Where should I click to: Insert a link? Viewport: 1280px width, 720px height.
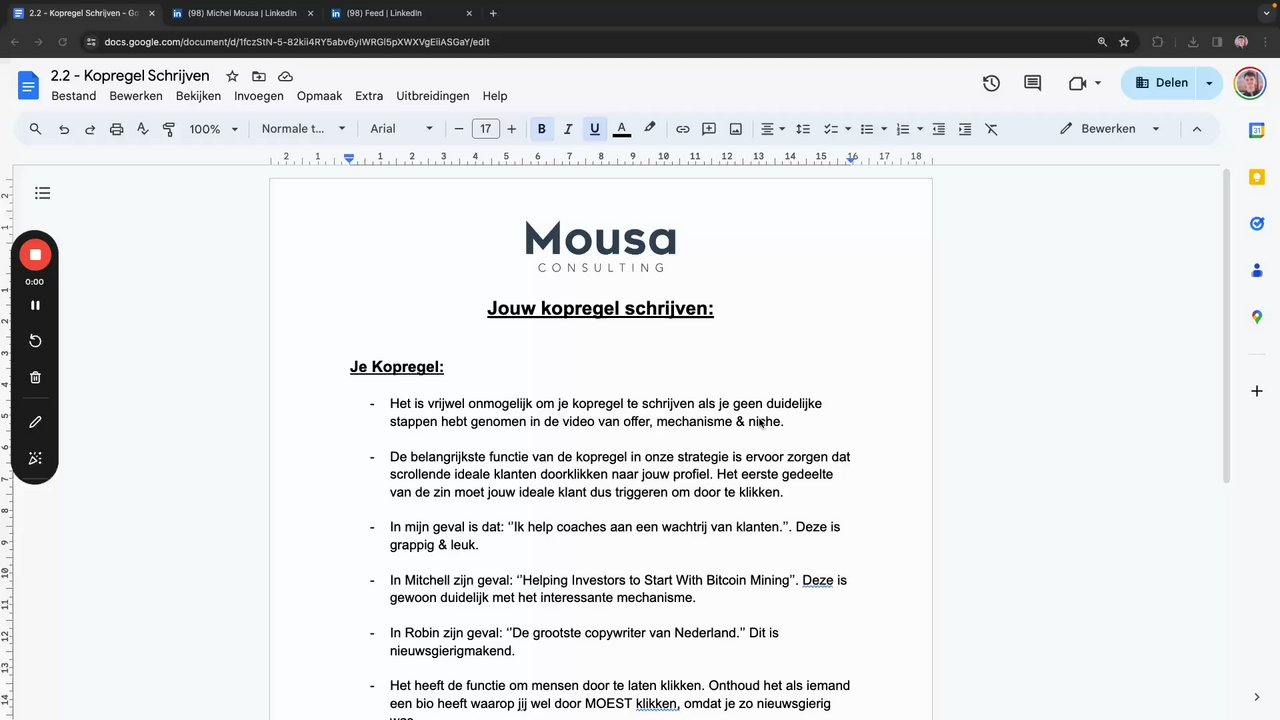point(683,129)
